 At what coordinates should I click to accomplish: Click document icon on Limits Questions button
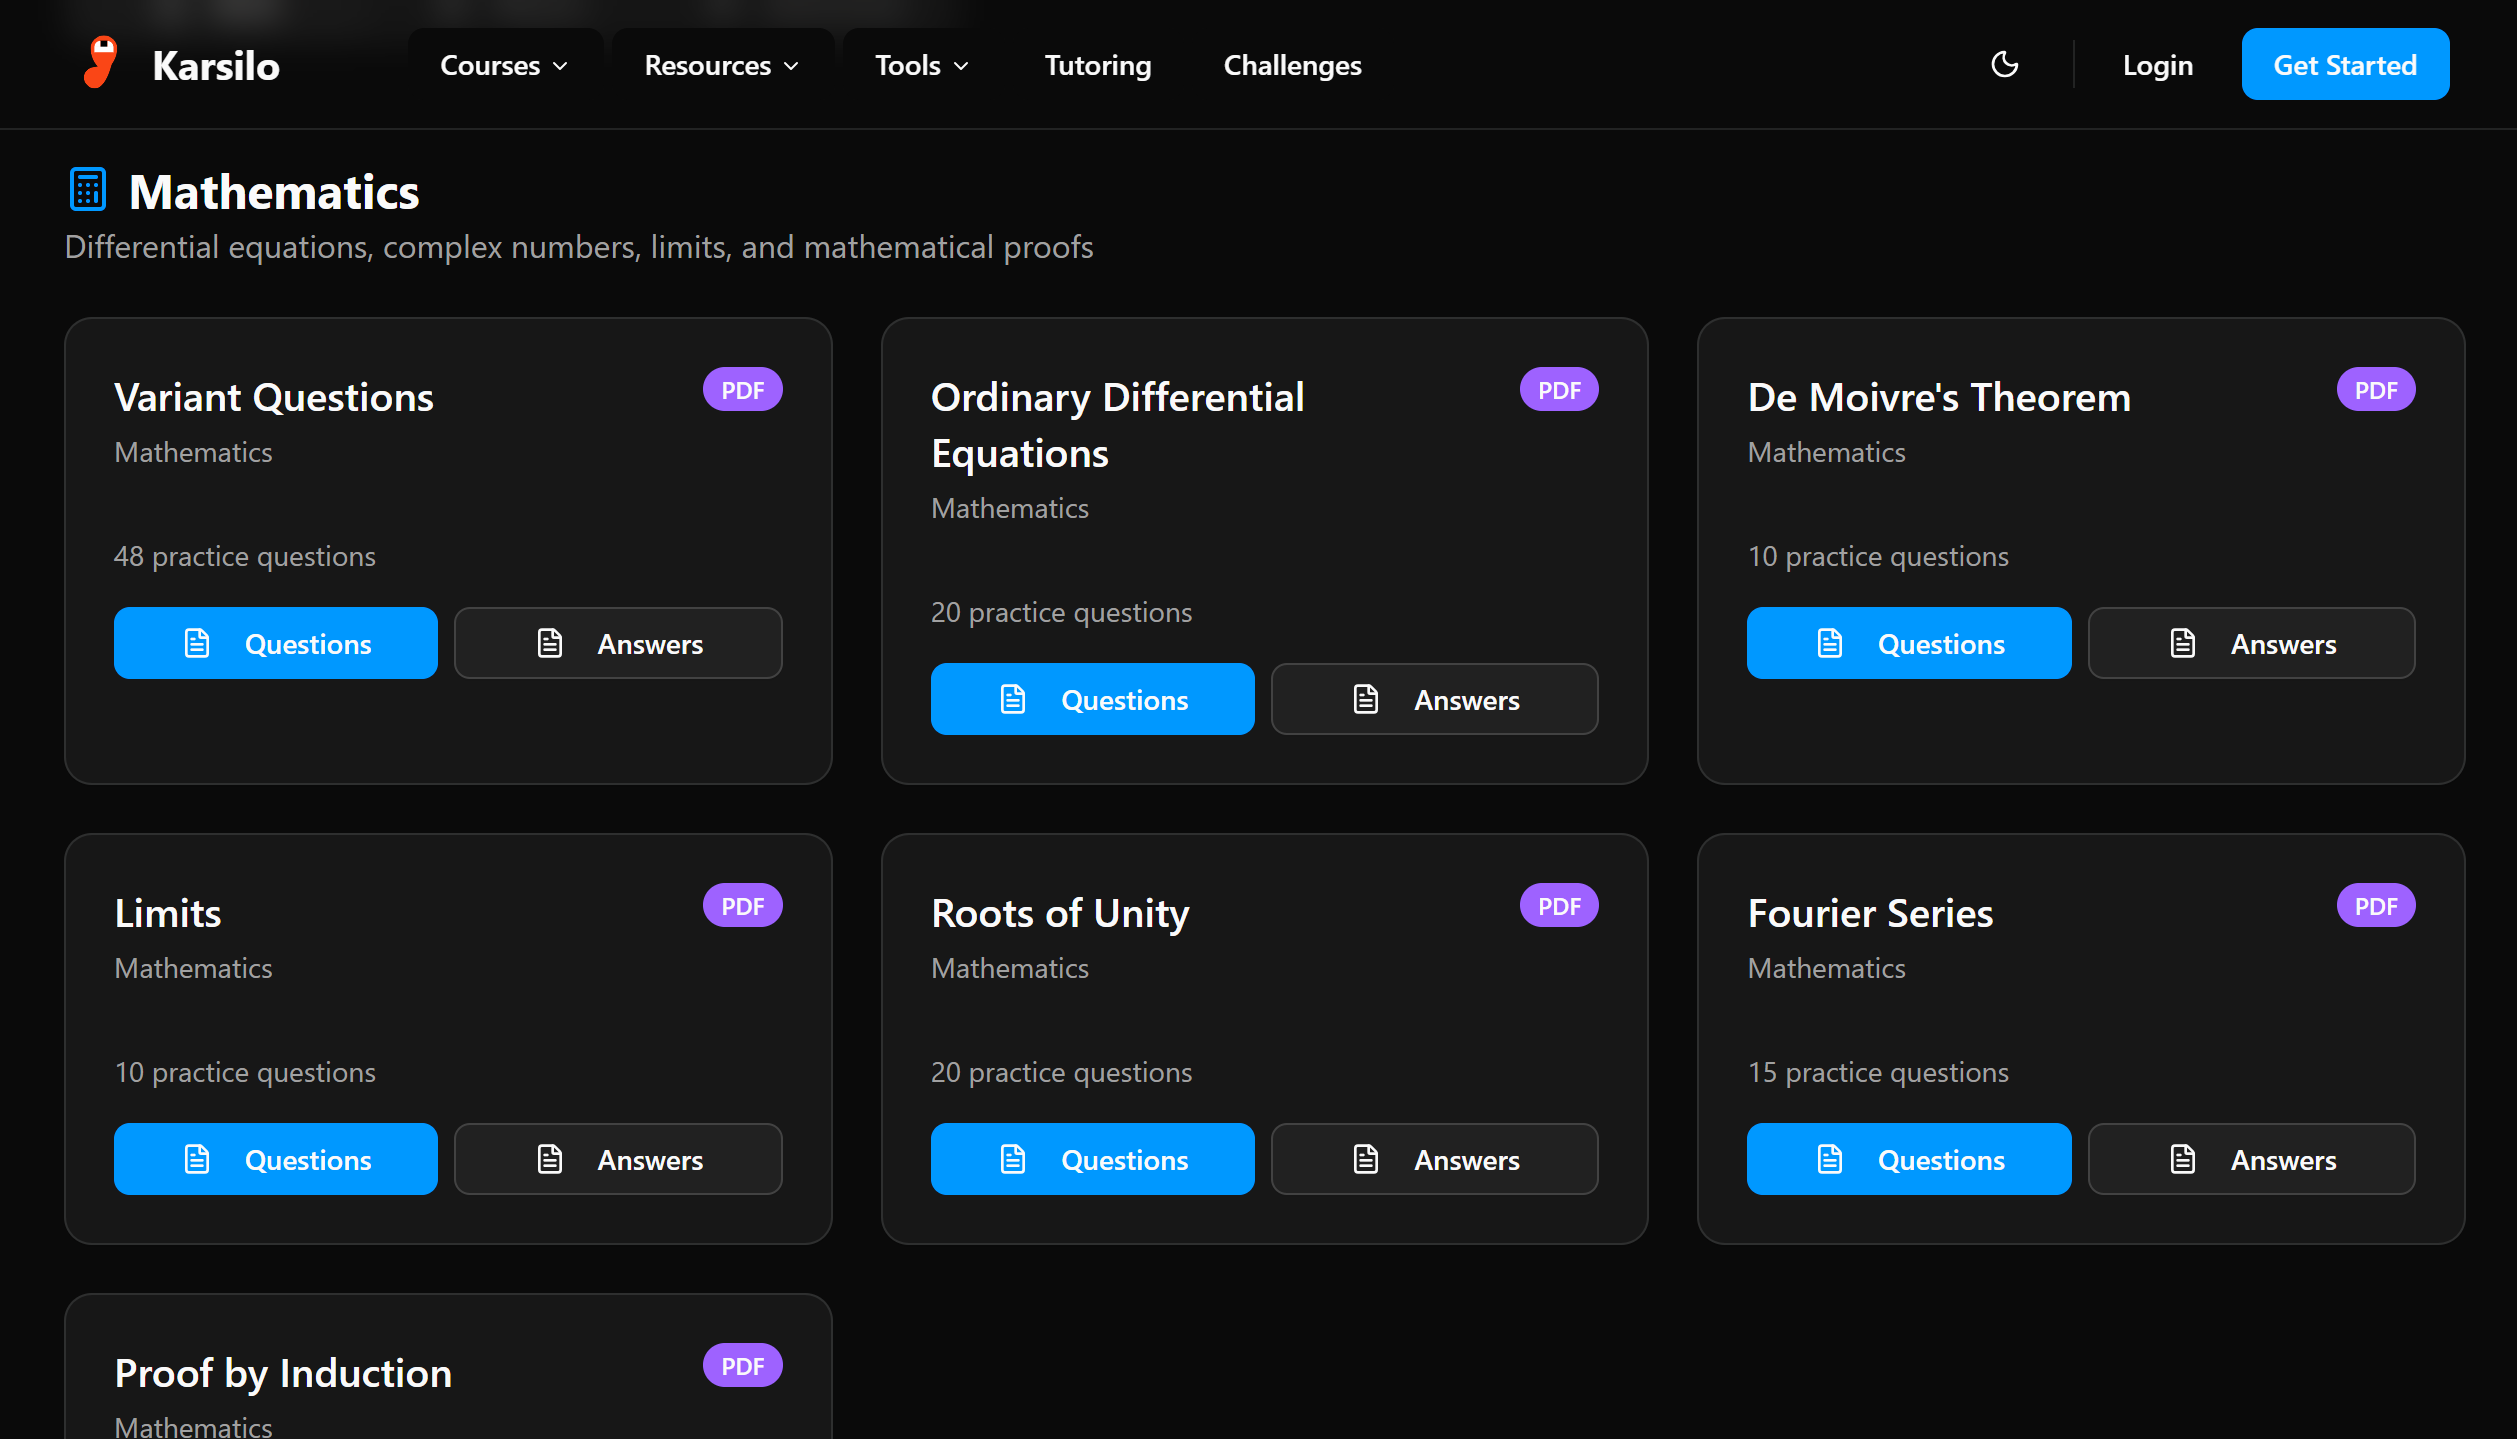pos(197,1159)
